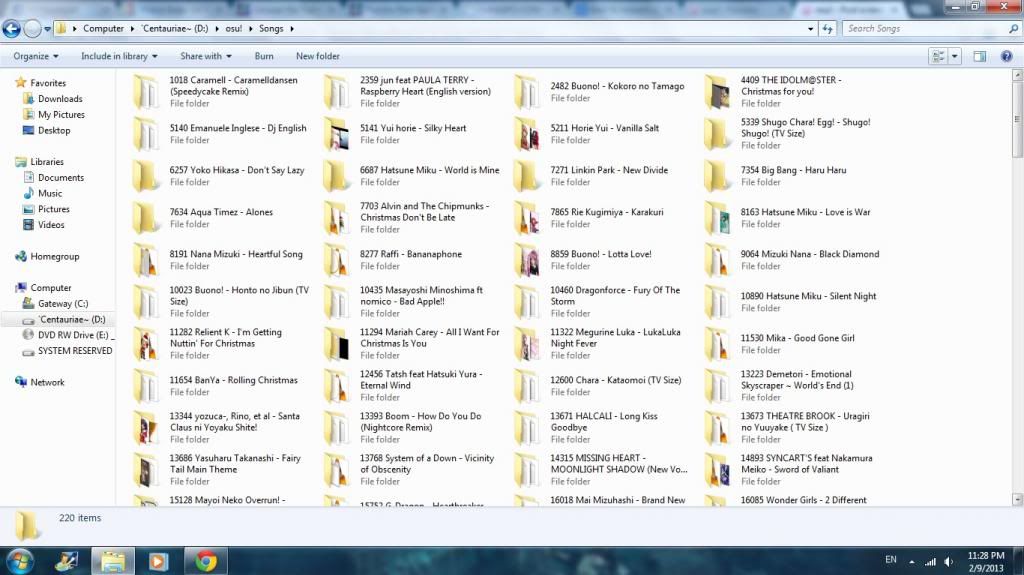Open Documents library
This screenshot has height=575, width=1024.
pos(61,177)
